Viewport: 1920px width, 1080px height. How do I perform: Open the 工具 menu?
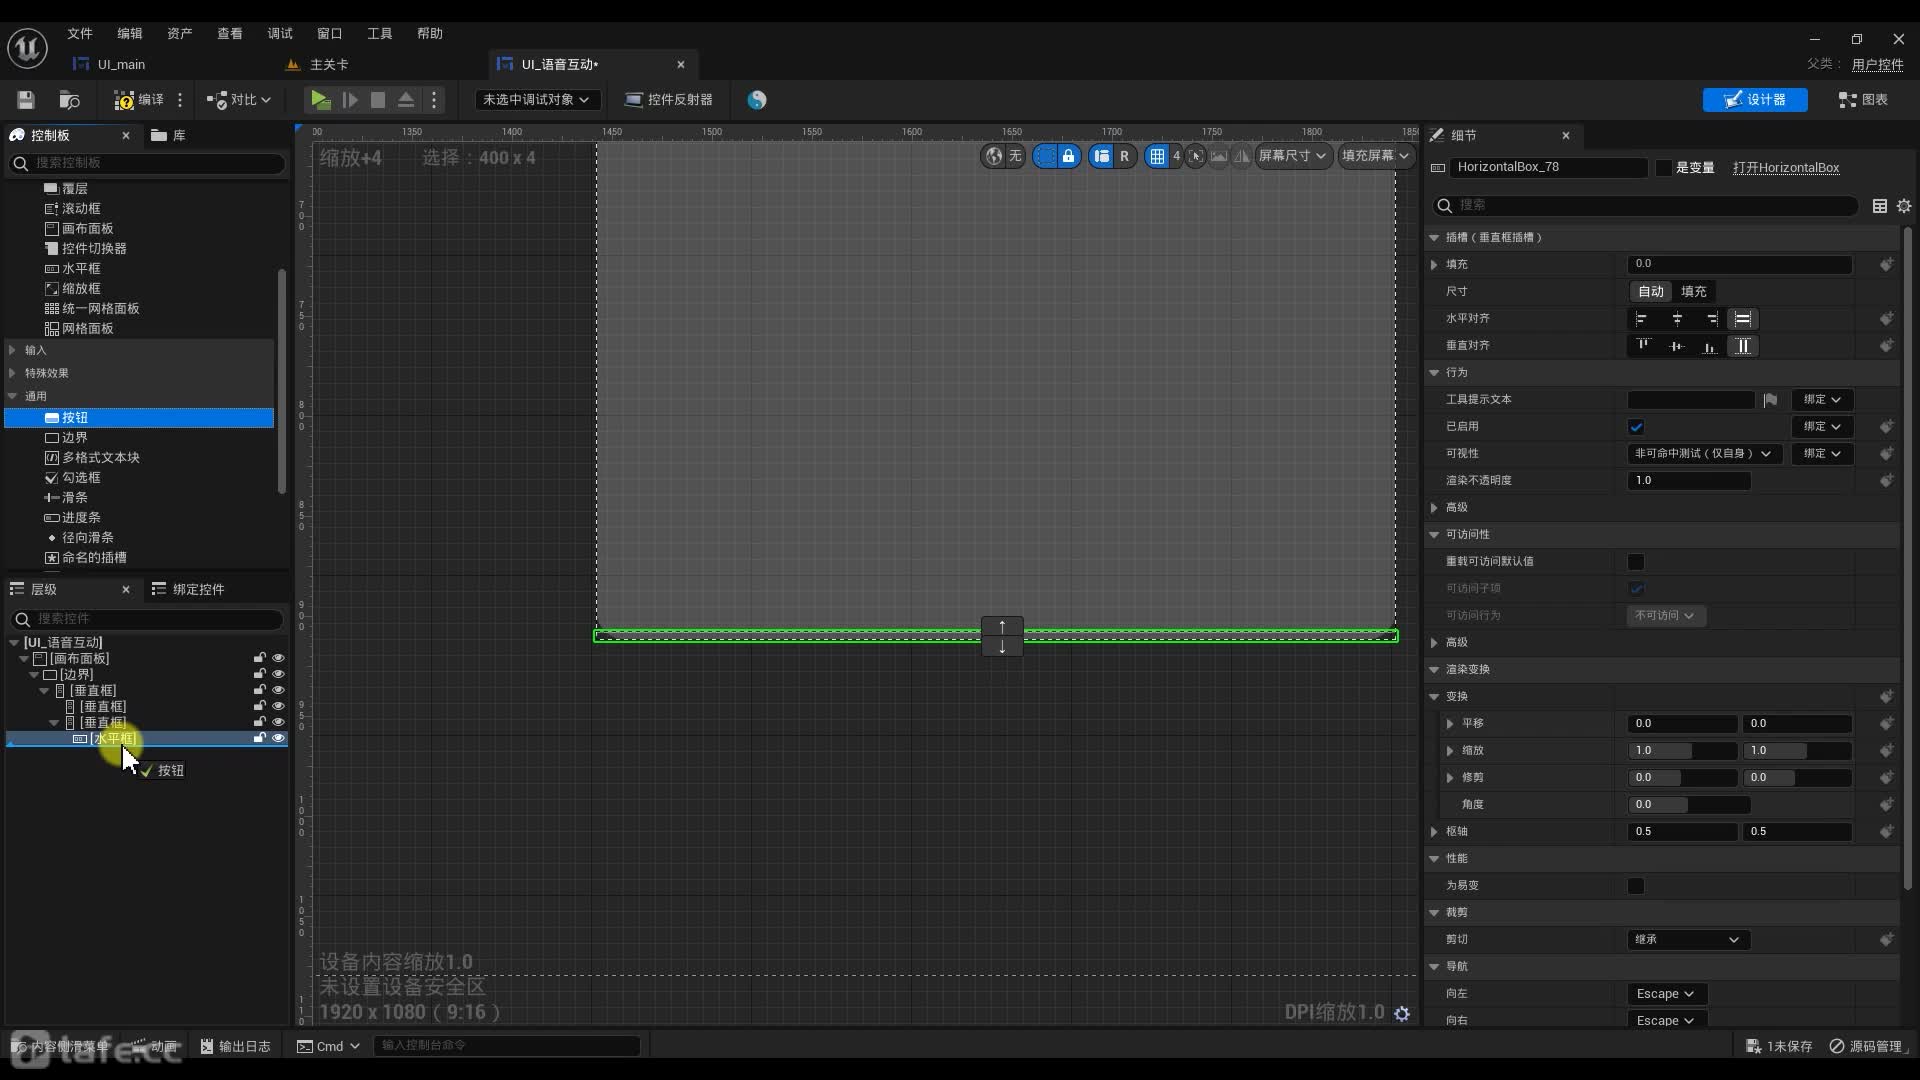tap(380, 33)
